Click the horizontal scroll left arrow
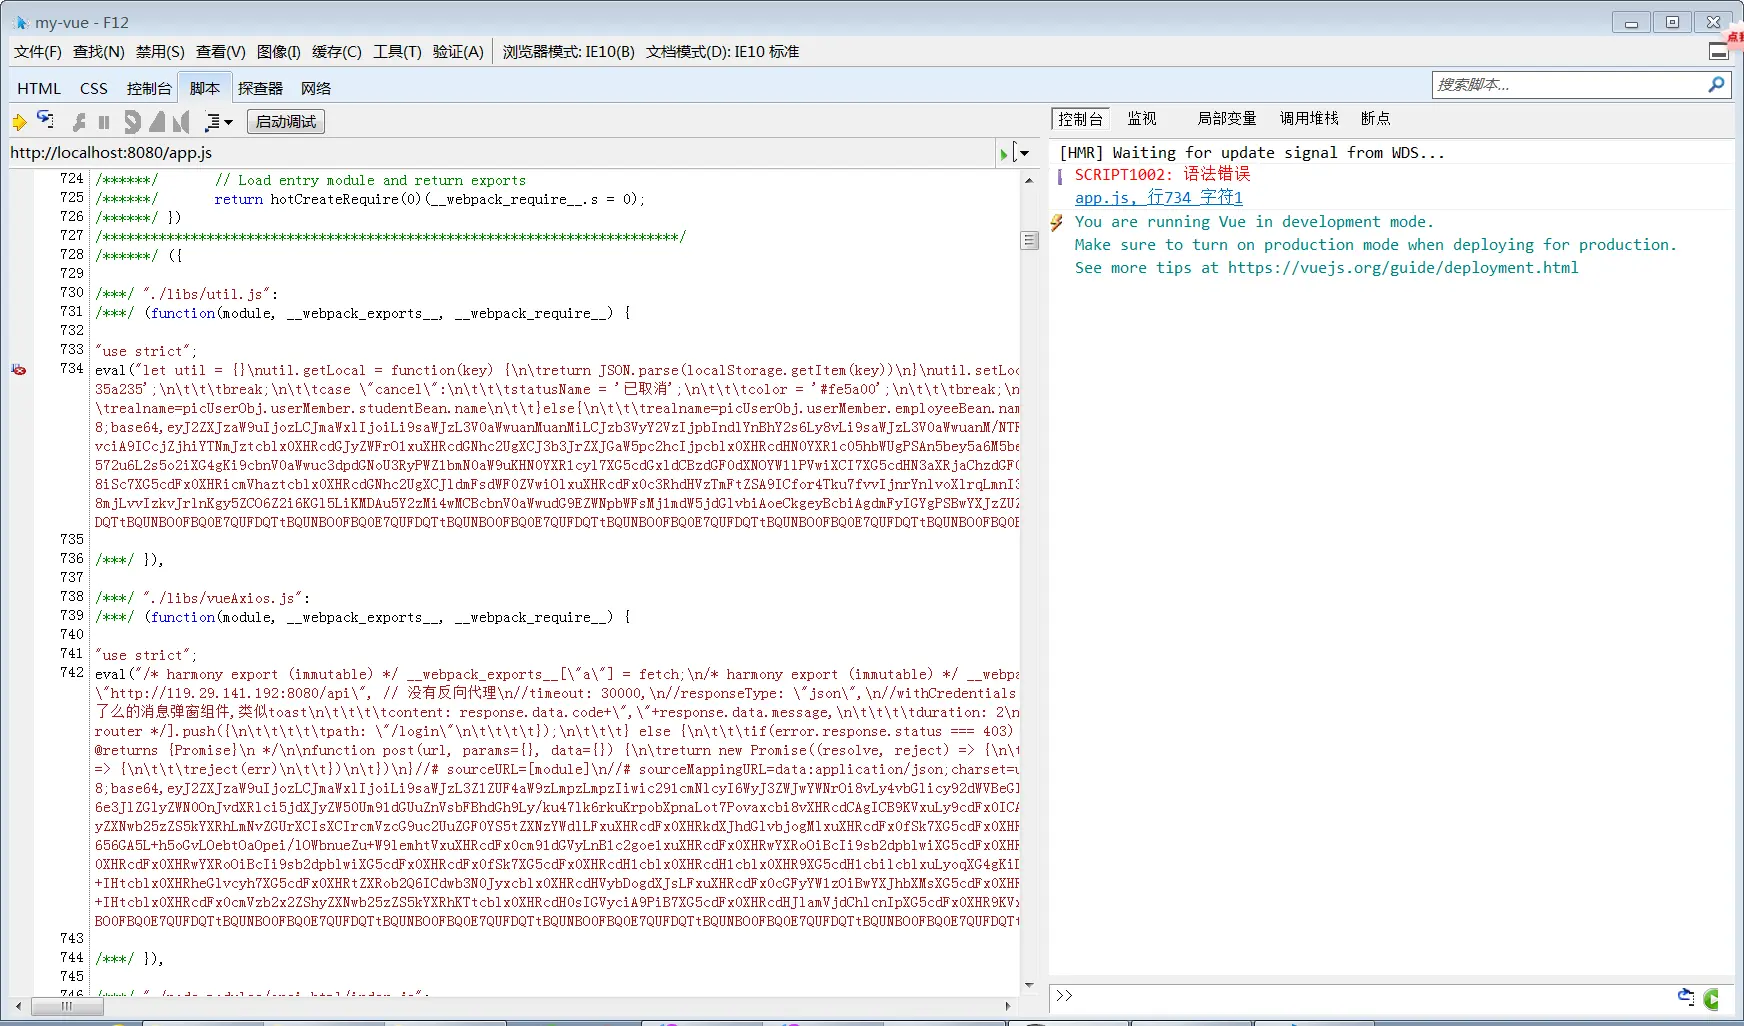1744x1026 pixels. (x=18, y=1007)
